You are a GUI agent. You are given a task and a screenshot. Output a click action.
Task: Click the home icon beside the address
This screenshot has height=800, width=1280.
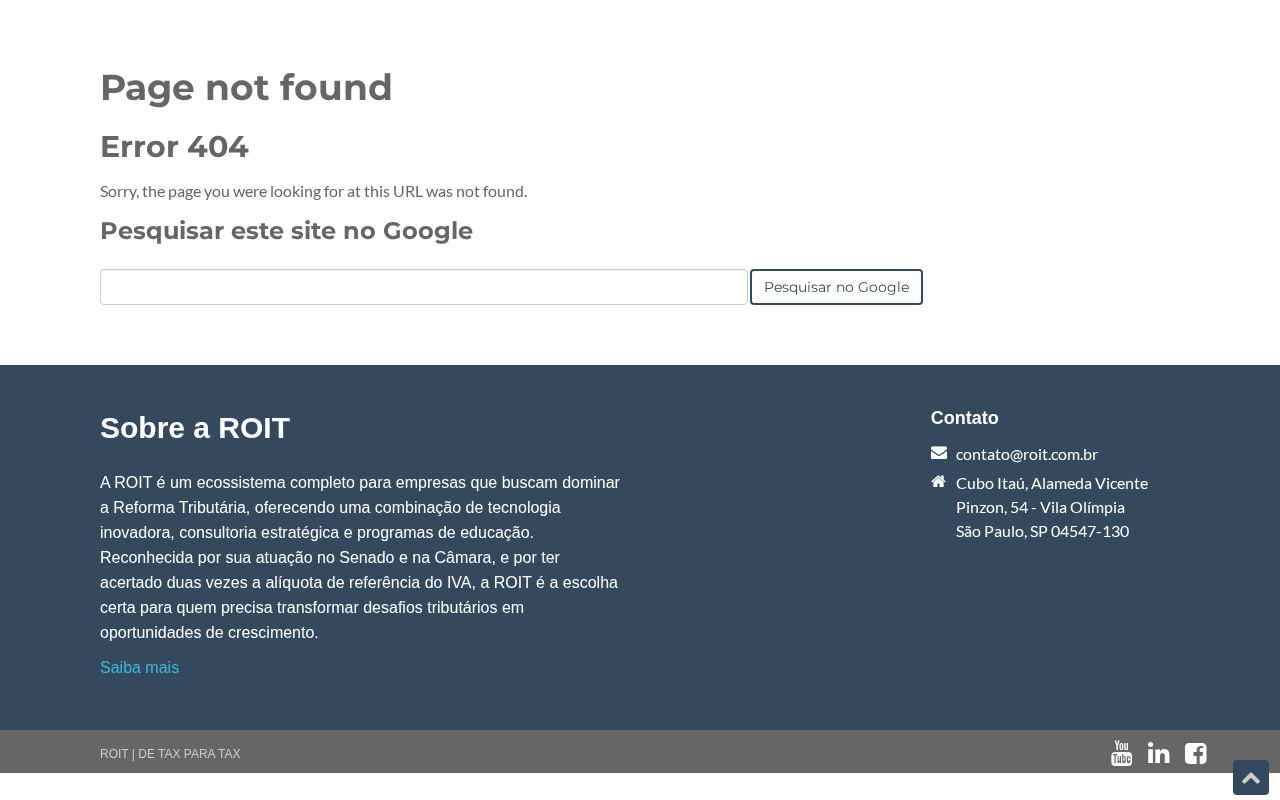(x=938, y=481)
